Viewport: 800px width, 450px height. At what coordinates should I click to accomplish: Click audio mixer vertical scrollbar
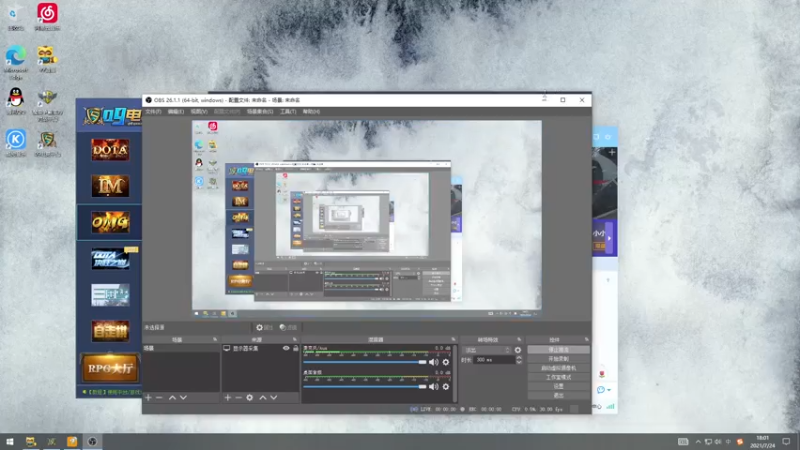point(455,374)
